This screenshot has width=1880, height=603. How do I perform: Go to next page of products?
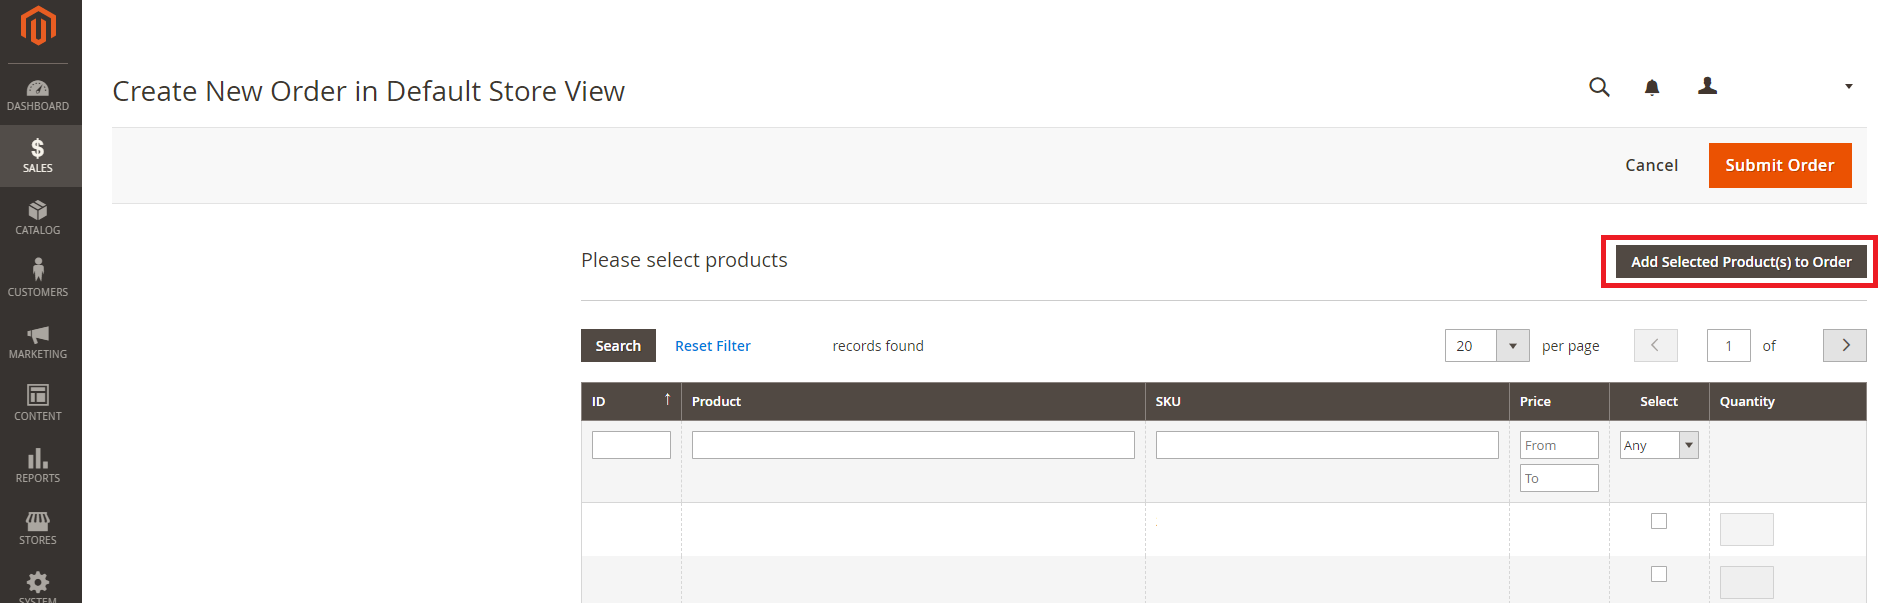pyautogui.click(x=1844, y=346)
